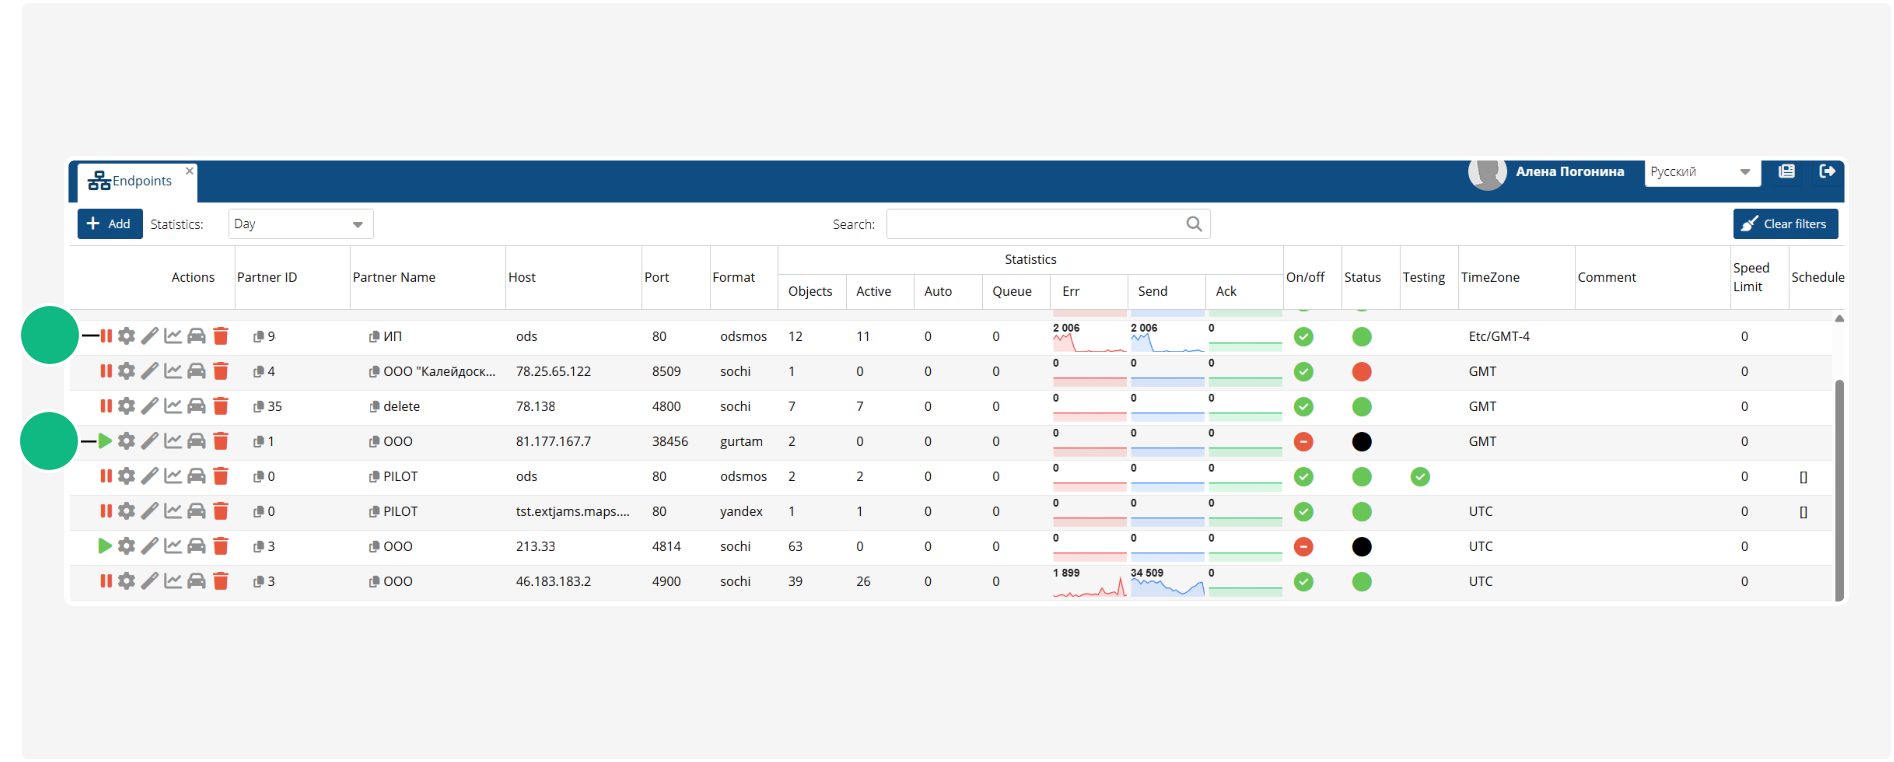The height and width of the screenshot is (762, 1894).
Task: Close the Endpoints tab
Action: pos(189,171)
